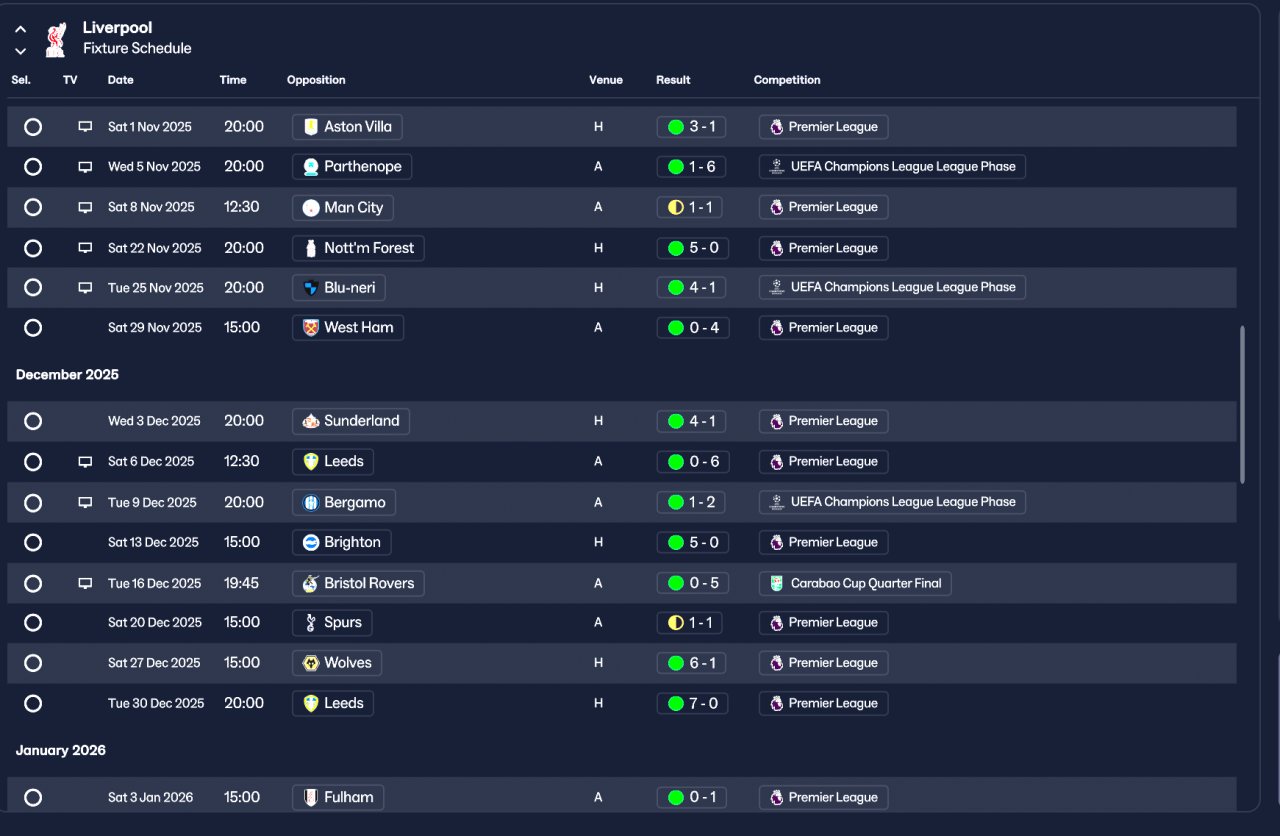Click TV icon on Bristol Rovers row

(85, 583)
